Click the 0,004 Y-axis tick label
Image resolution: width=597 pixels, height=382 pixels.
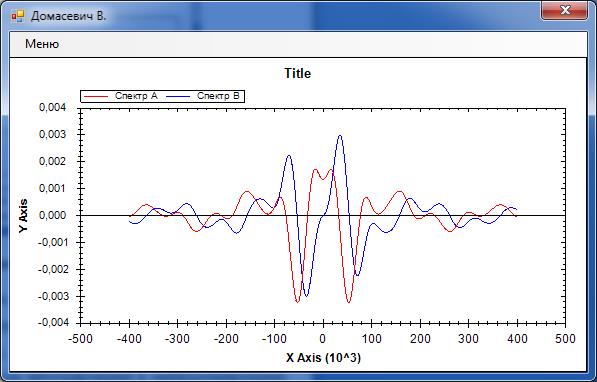tap(53, 107)
